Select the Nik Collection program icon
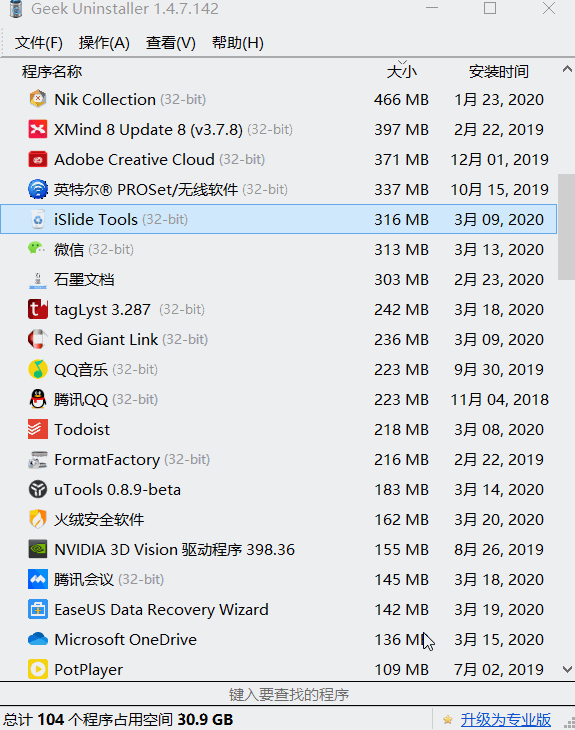Screen dimensions: 575x730 [38, 99]
